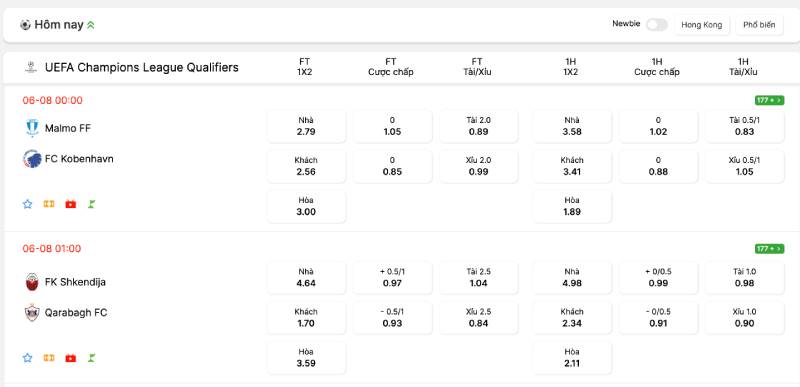Open live TV icon for Malmo FF match
800x387 pixels.
pyautogui.click(x=70, y=204)
